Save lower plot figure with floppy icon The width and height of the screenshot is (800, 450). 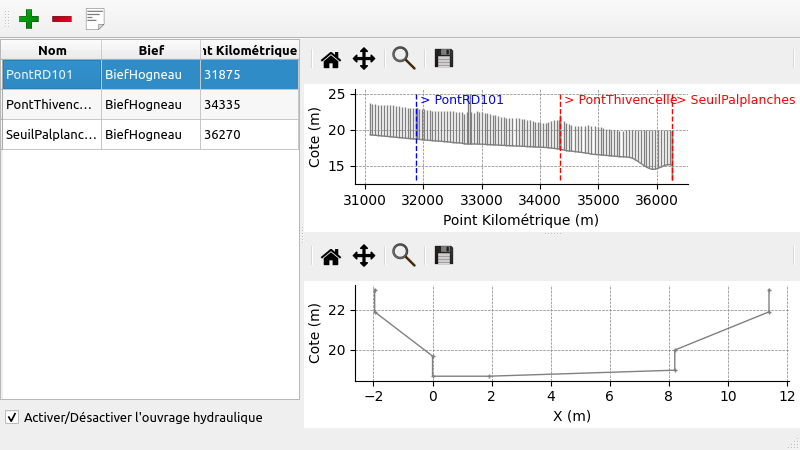pos(444,257)
